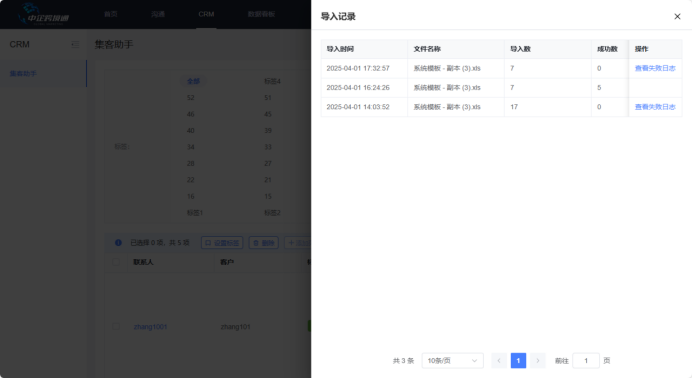This screenshot has width=693, height=378.
Task: Click the 集客助手 page heading
Action: (x=114, y=45)
